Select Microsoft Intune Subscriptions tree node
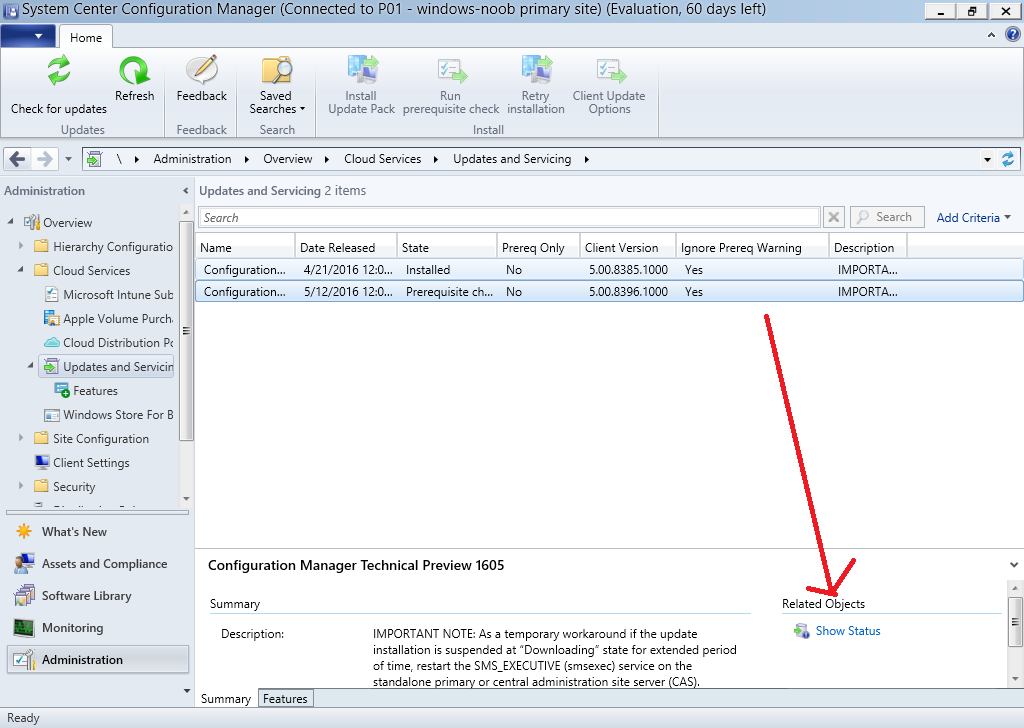Screen dimensions: 1024x728 [108, 294]
